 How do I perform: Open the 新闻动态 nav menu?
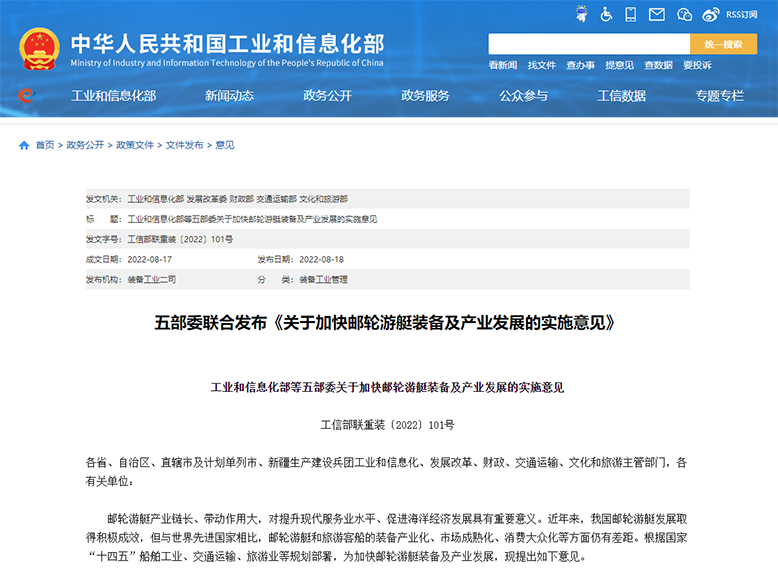[229, 95]
